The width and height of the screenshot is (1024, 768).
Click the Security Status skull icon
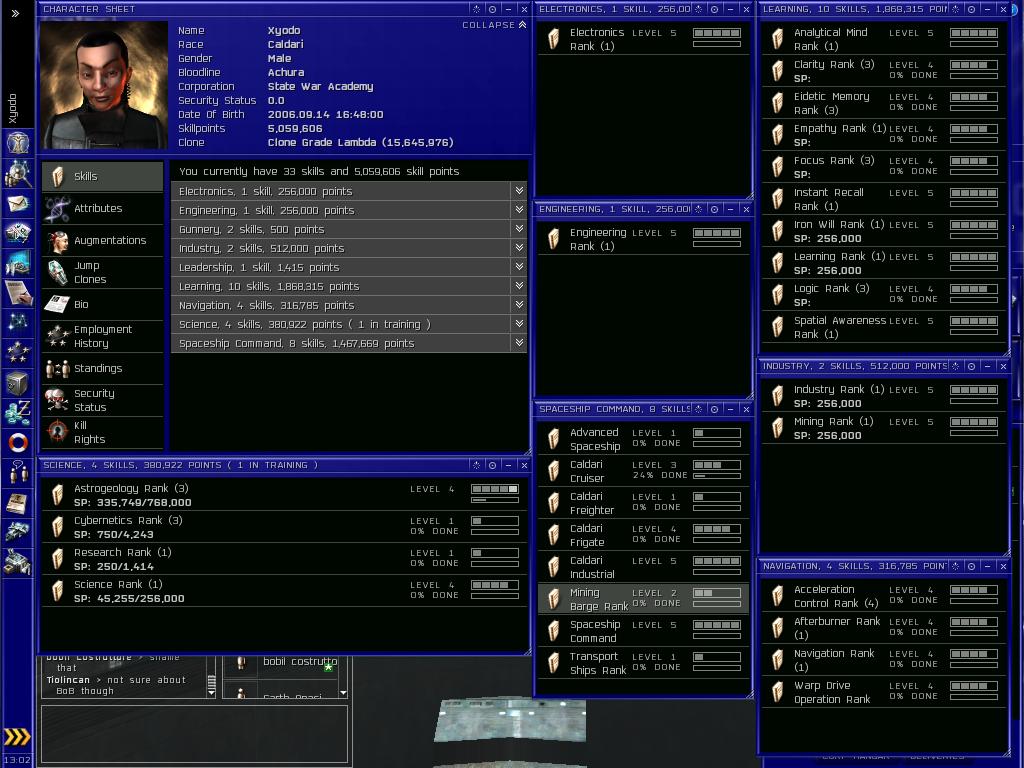[57, 400]
